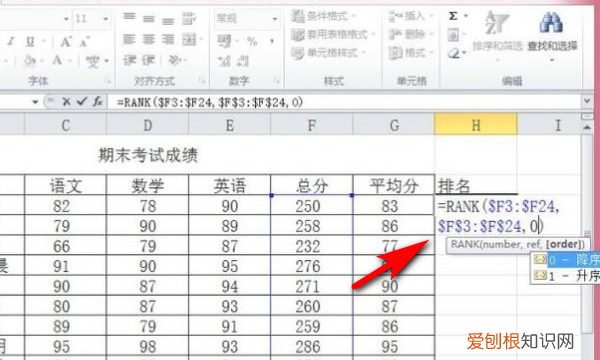Apply fill color paint bucket
Image resolution: width=600 pixels, height=360 pixels.
point(29,60)
